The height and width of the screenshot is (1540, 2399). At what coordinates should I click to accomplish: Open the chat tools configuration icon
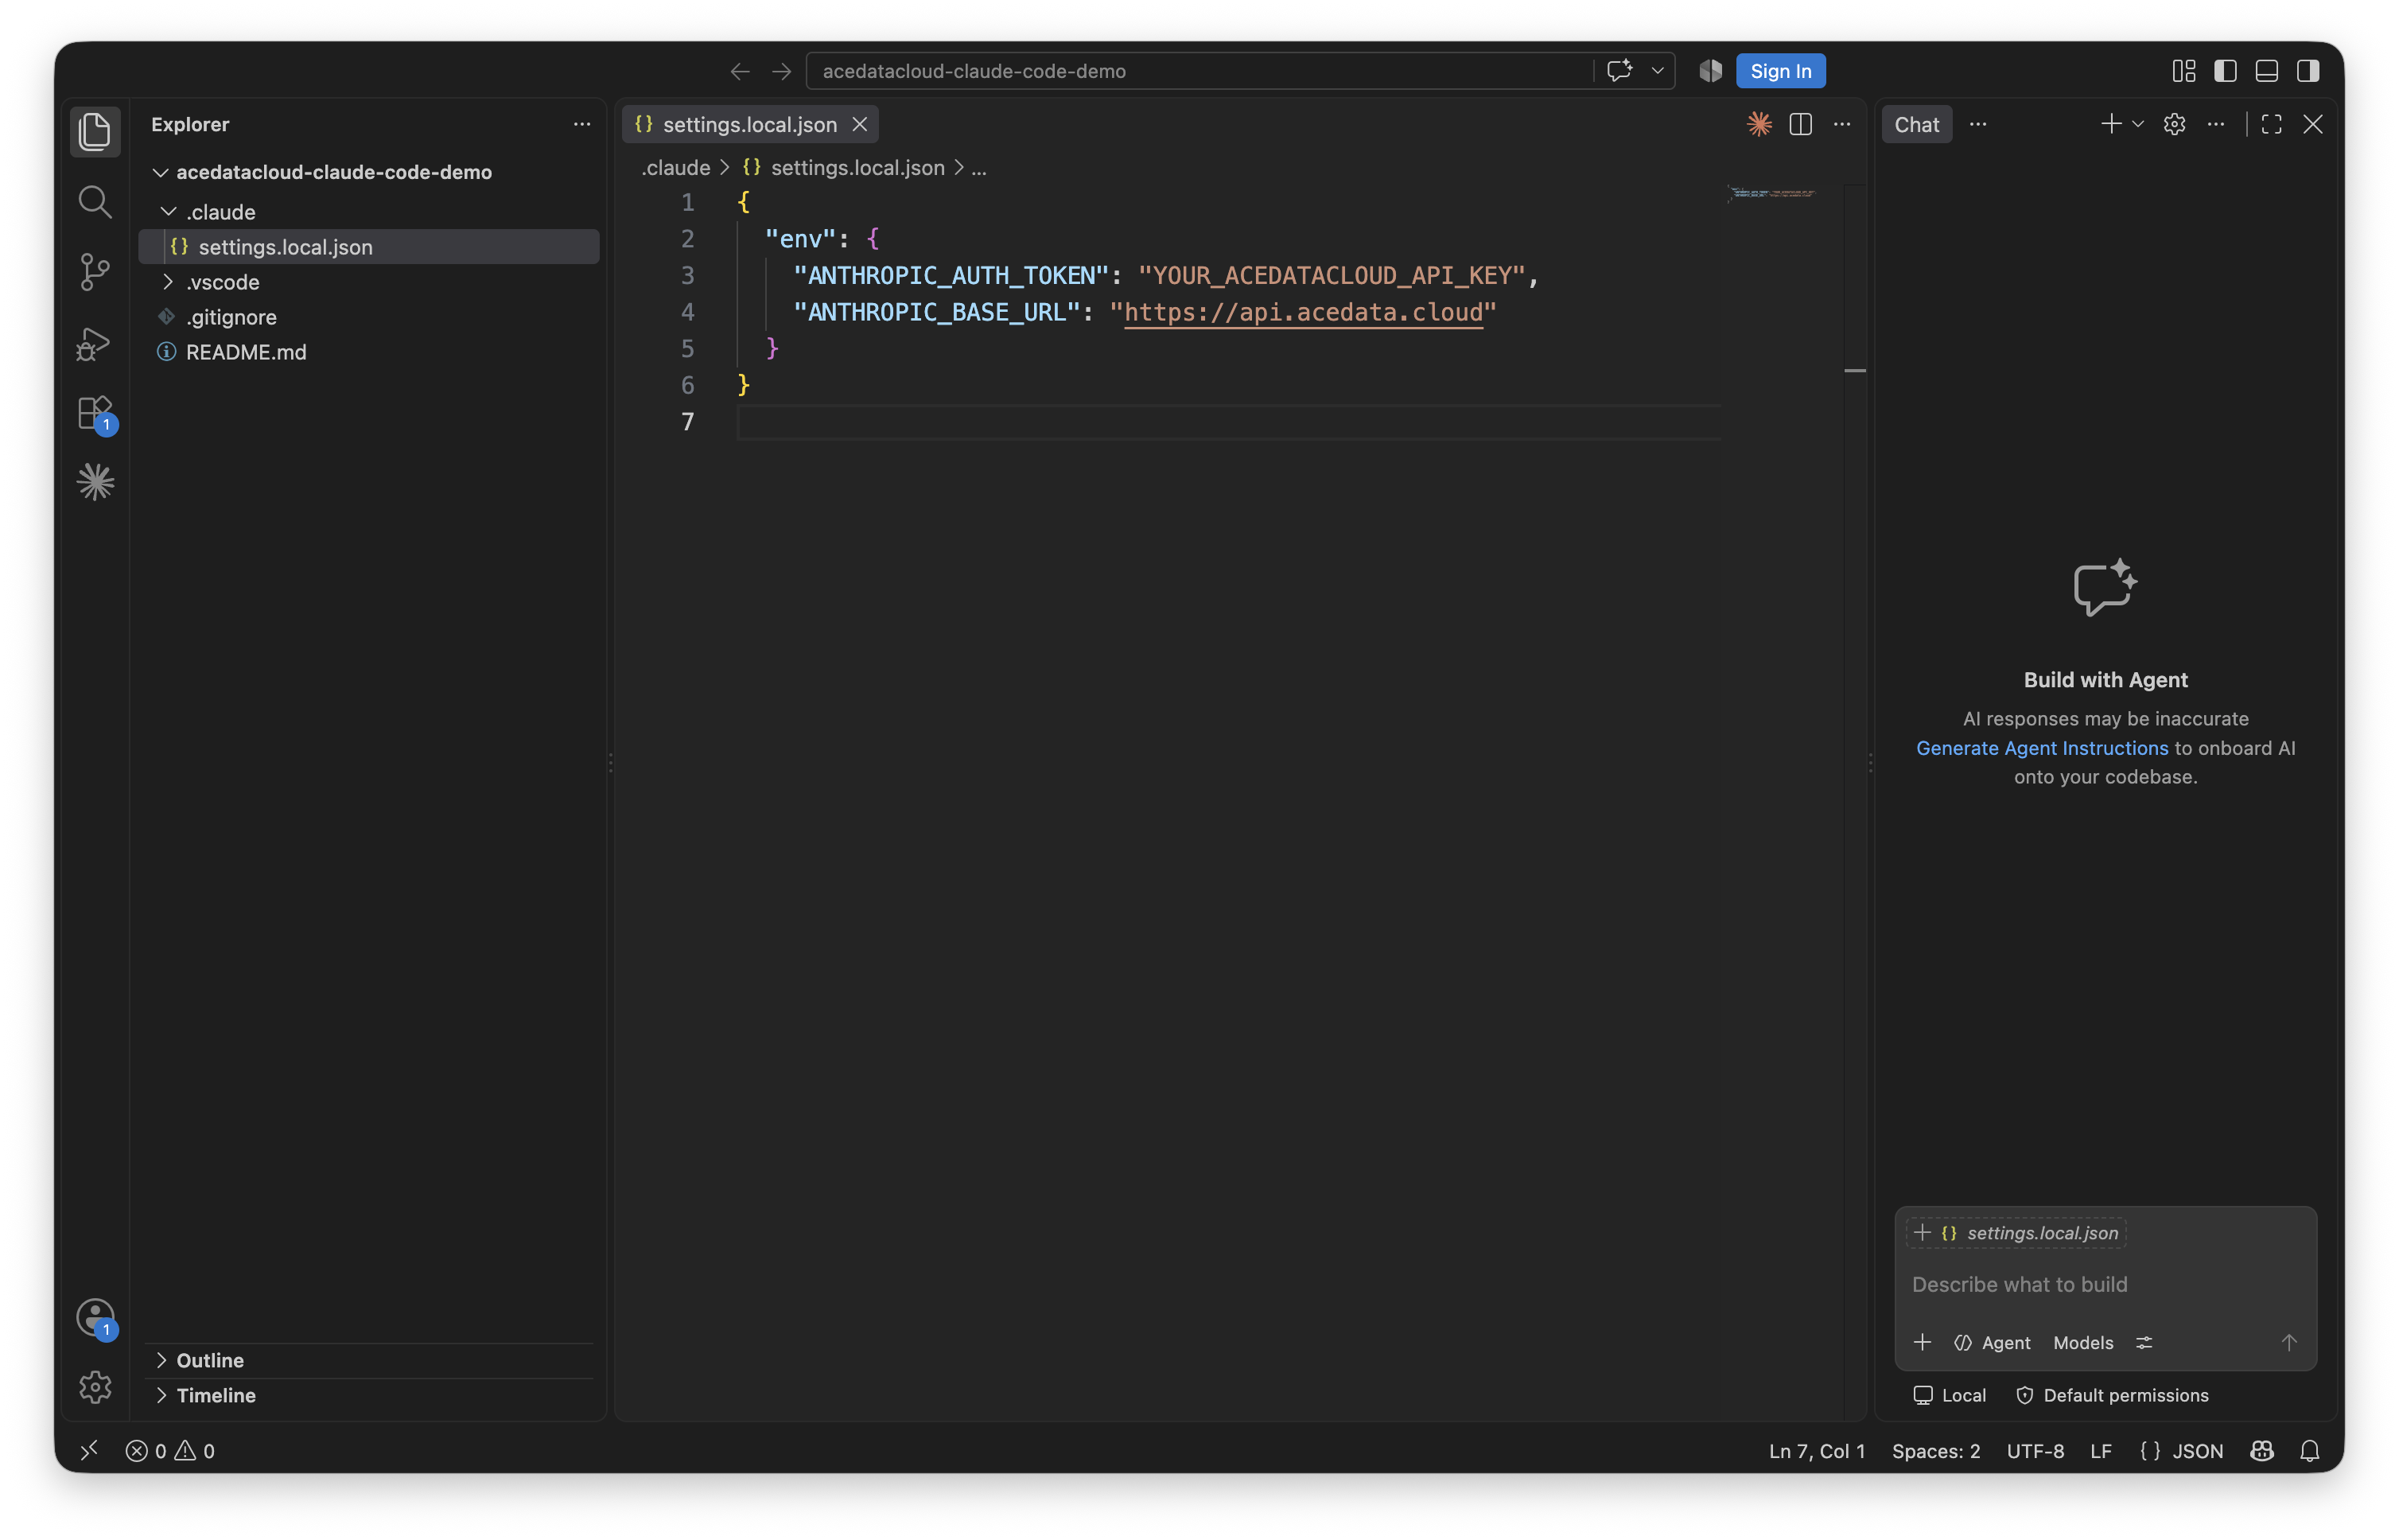coord(2144,1342)
